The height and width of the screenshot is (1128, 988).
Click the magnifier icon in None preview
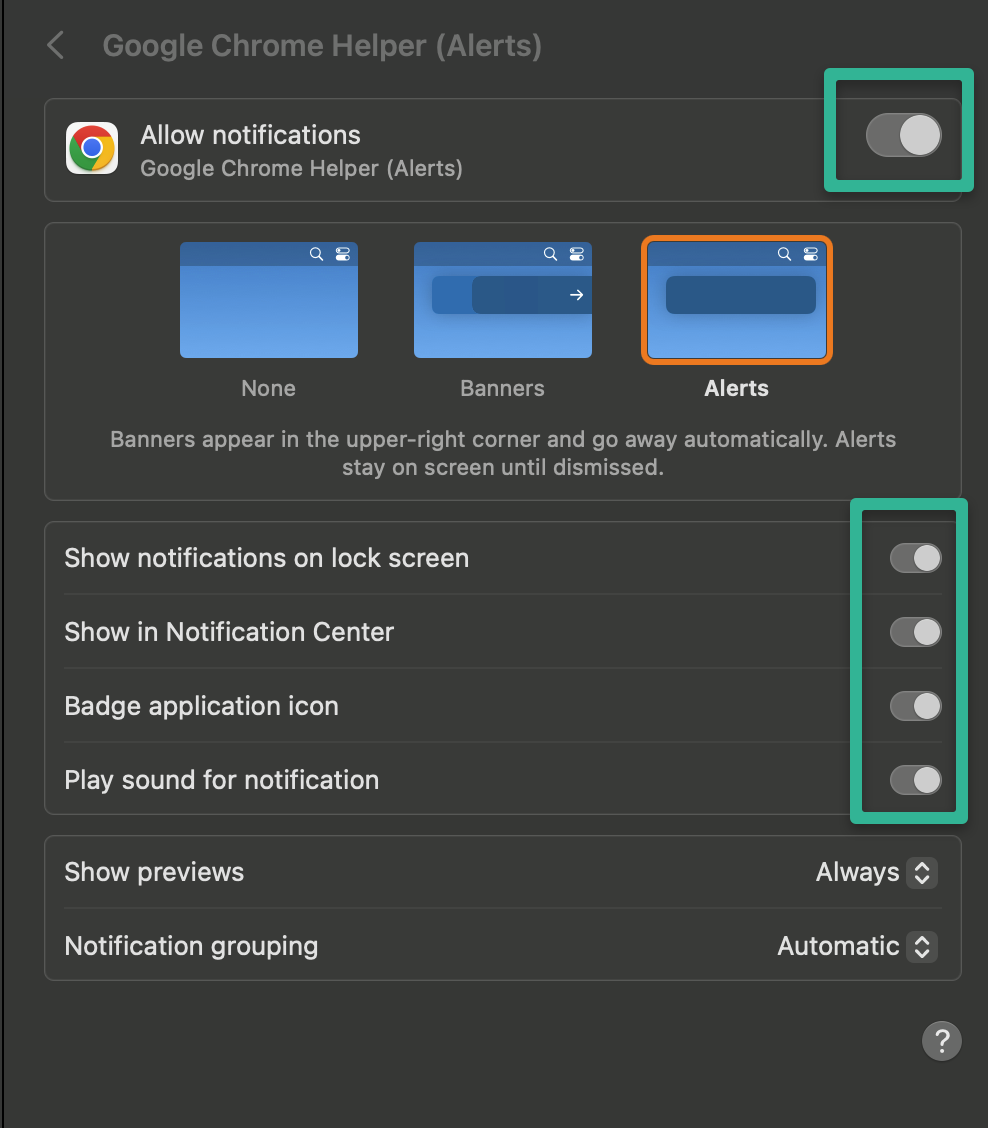pyautogui.click(x=316, y=254)
